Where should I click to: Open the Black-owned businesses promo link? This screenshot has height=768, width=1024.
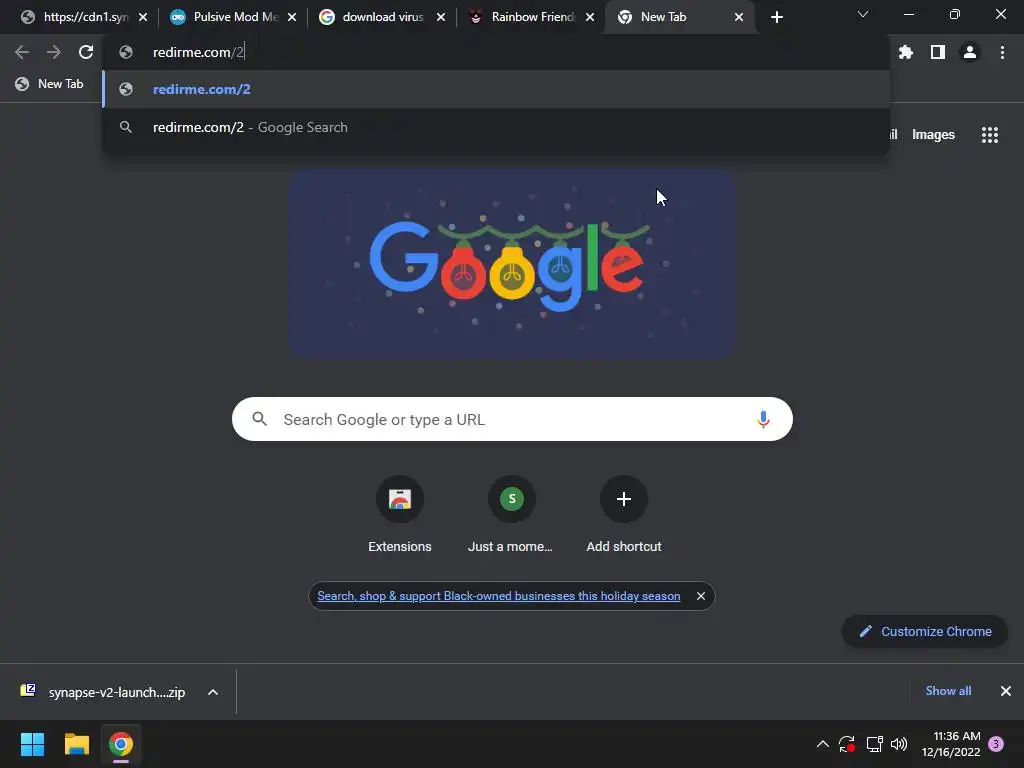pos(498,596)
